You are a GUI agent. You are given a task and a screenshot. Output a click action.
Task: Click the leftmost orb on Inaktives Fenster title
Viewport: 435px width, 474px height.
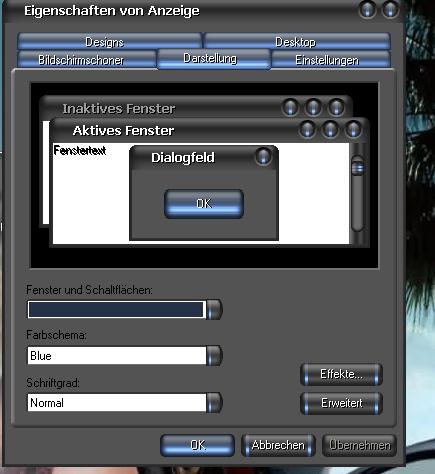pos(291,107)
